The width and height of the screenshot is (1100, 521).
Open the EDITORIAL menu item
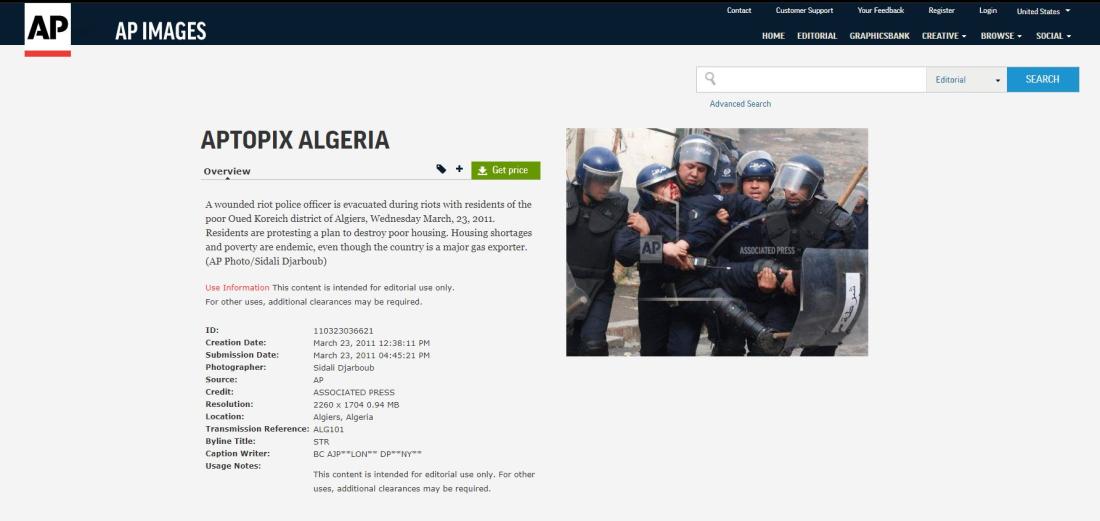817,36
